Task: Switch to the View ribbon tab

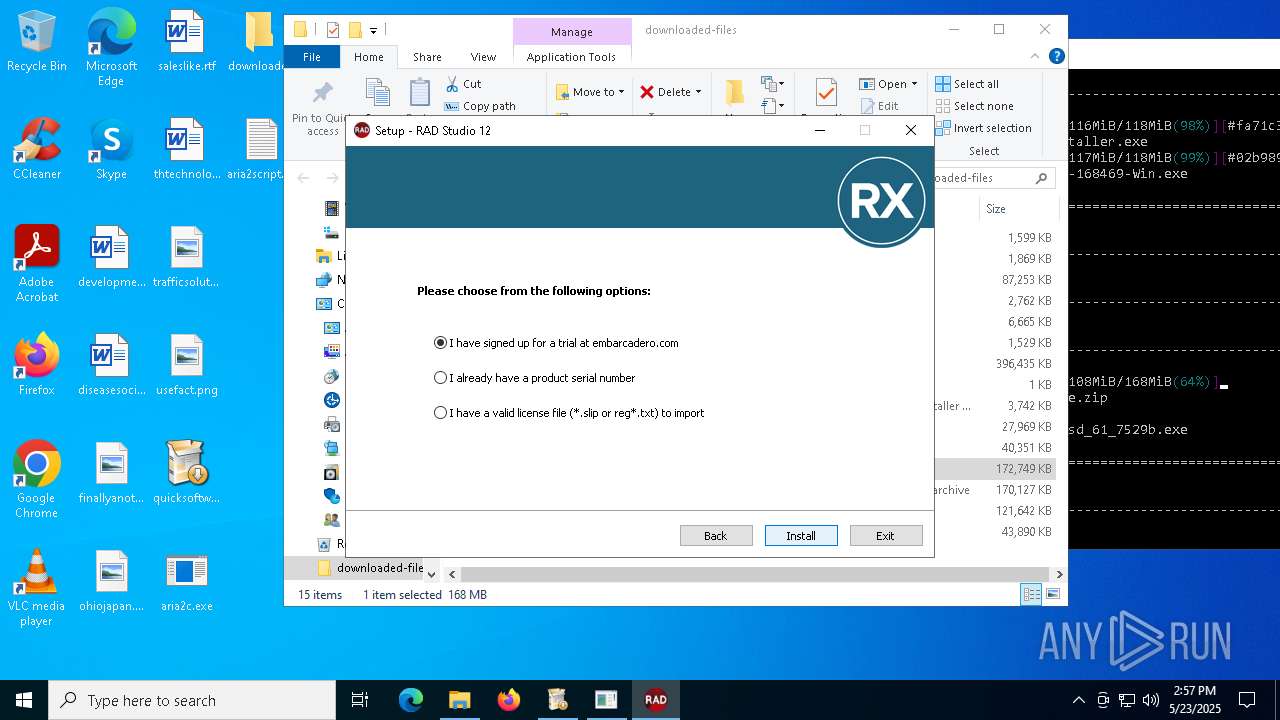Action: pyautogui.click(x=483, y=57)
